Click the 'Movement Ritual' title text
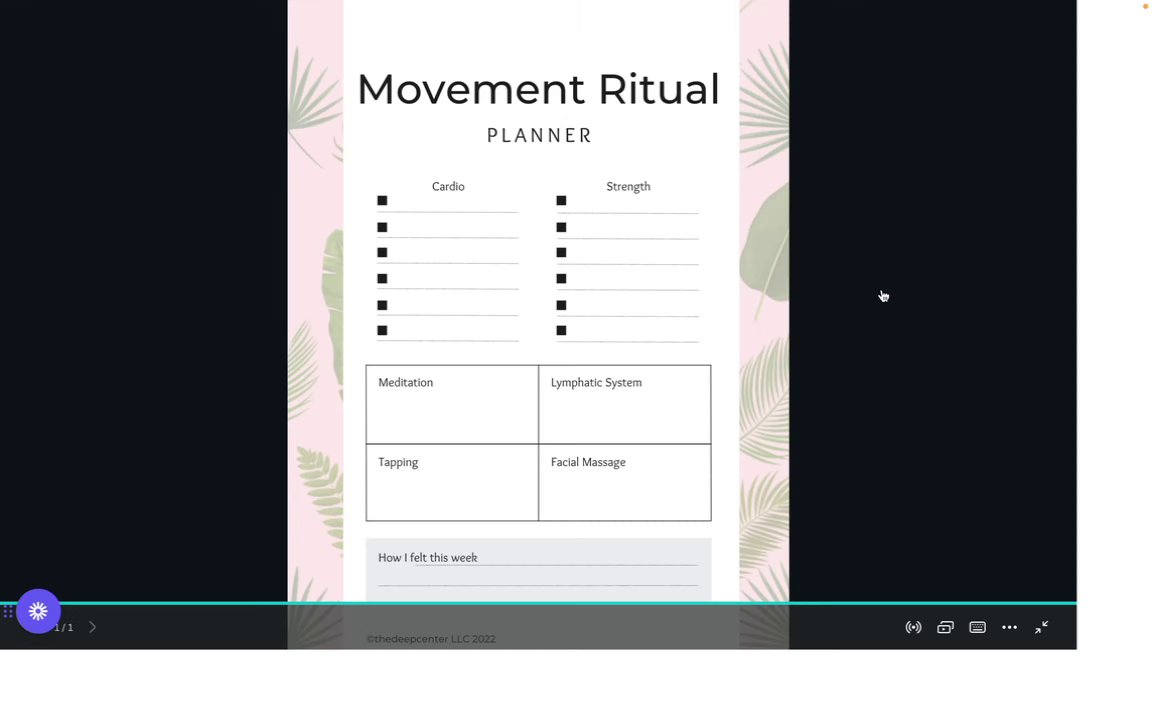Image resolution: width=1152 pixels, height=720 pixels. (x=538, y=90)
